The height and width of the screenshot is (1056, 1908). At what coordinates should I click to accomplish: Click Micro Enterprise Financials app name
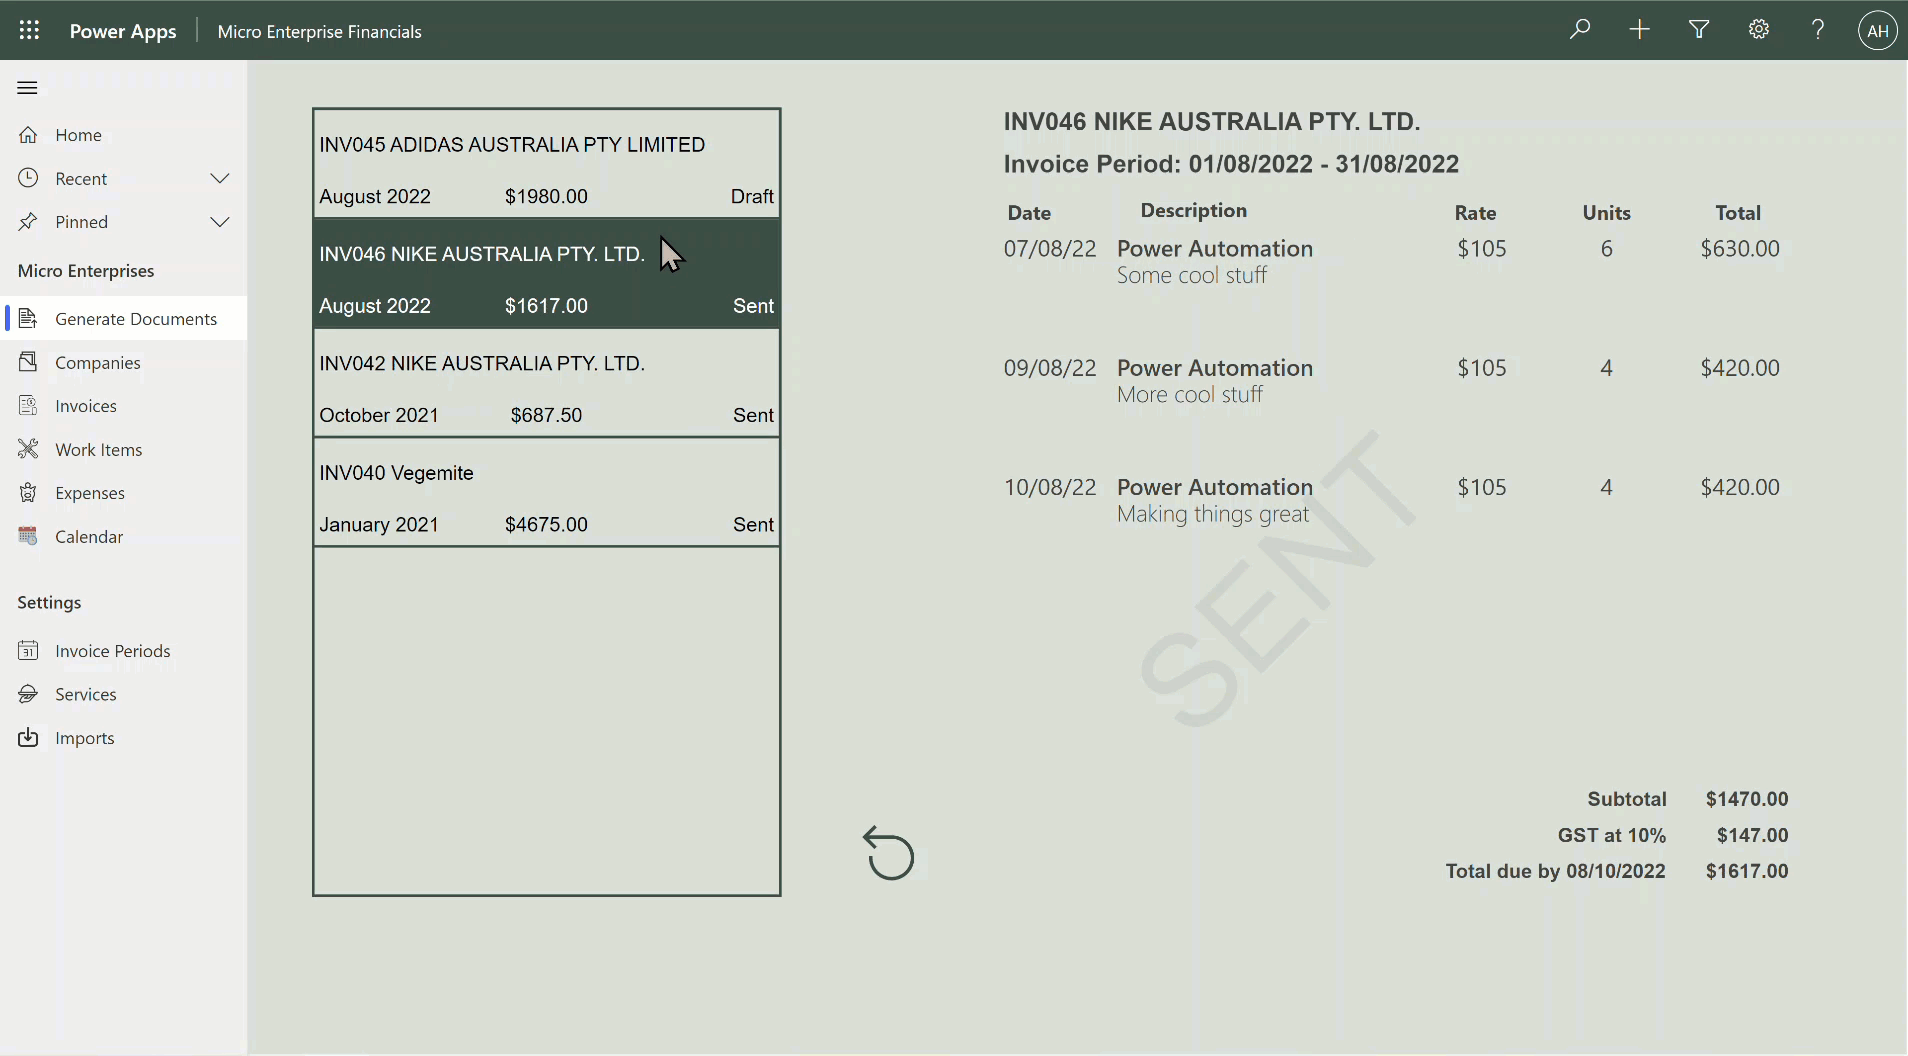(319, 31)
